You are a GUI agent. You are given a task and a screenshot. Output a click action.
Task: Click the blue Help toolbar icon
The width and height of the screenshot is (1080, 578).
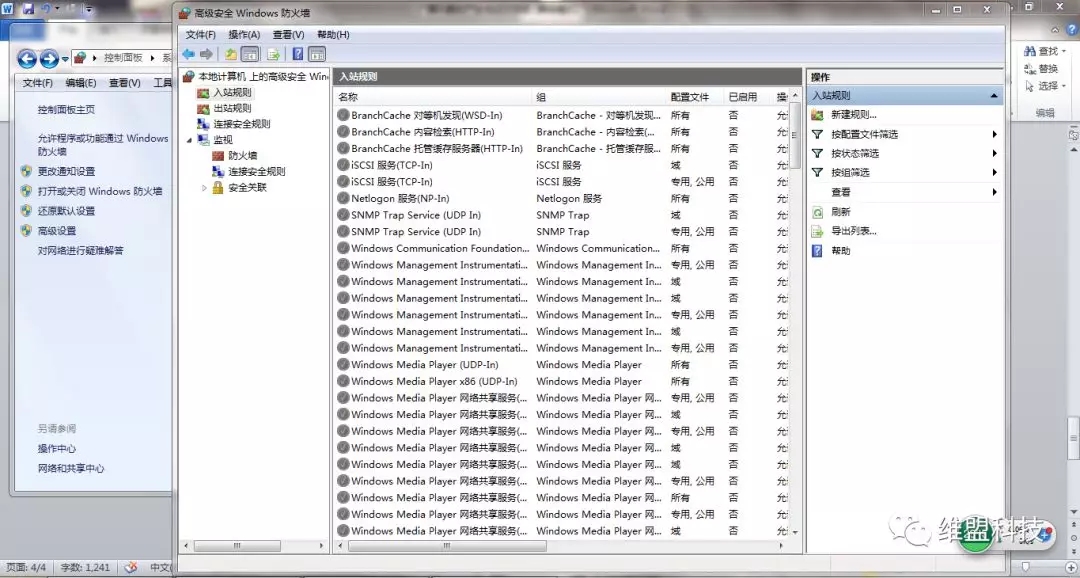click(298, 54)
